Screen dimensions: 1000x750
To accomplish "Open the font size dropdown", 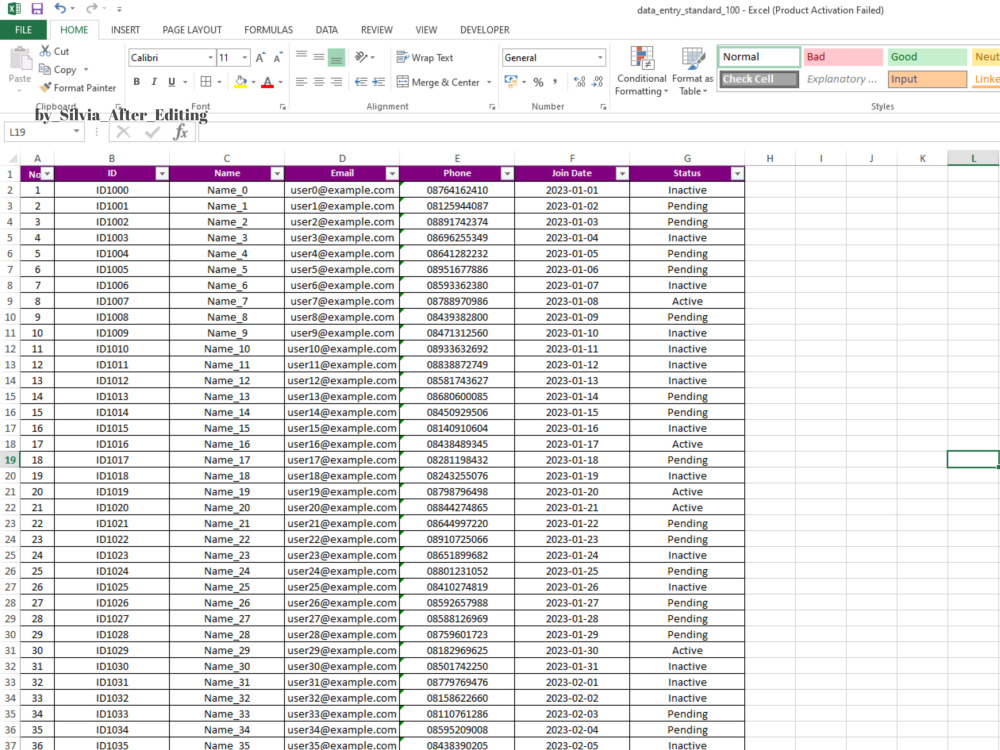I will (x=245, y=58).
